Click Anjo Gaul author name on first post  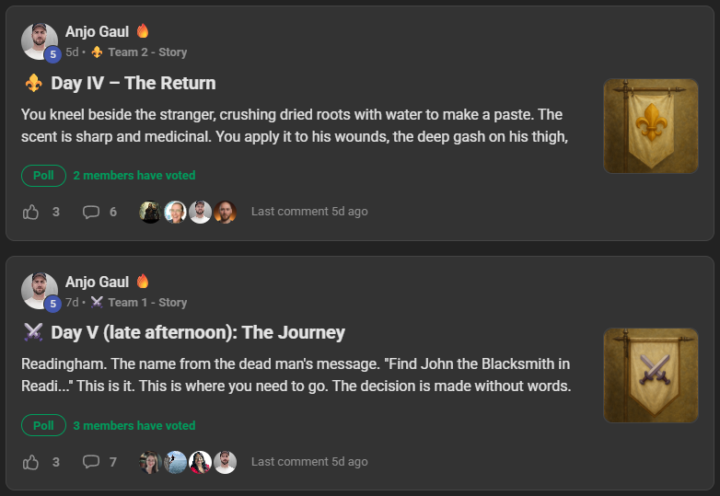point(97,32)
